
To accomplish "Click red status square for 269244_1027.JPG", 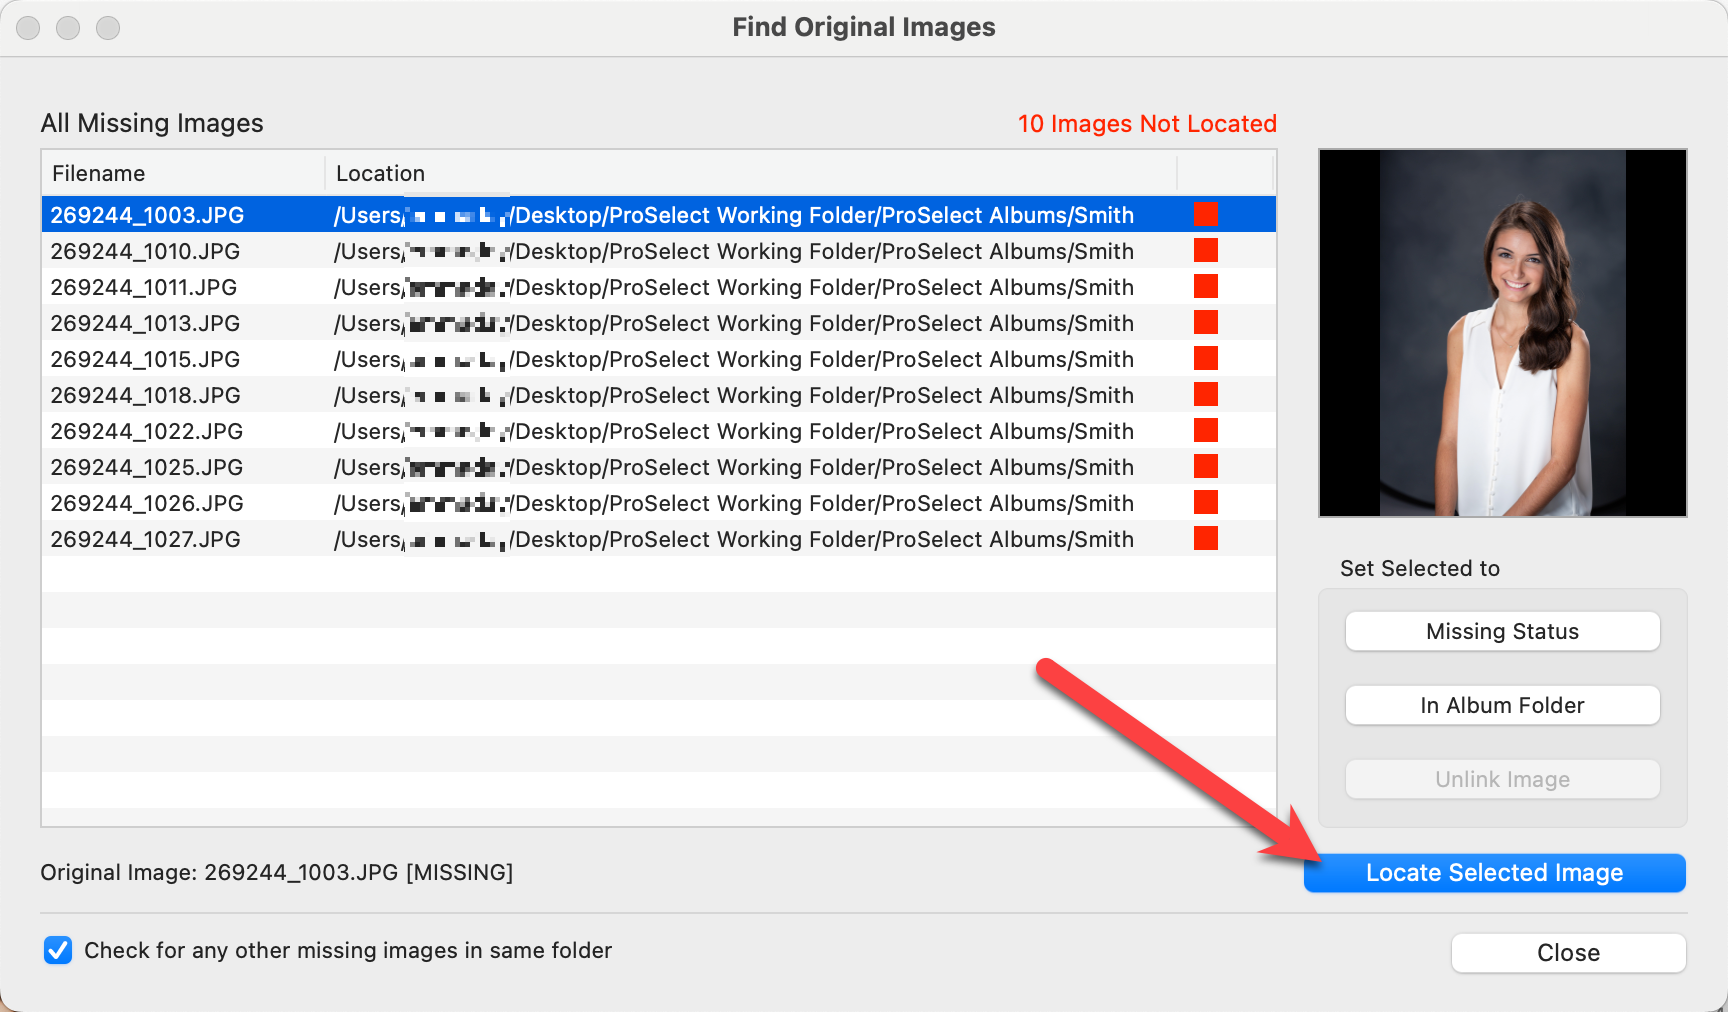I will [1206, 538].
